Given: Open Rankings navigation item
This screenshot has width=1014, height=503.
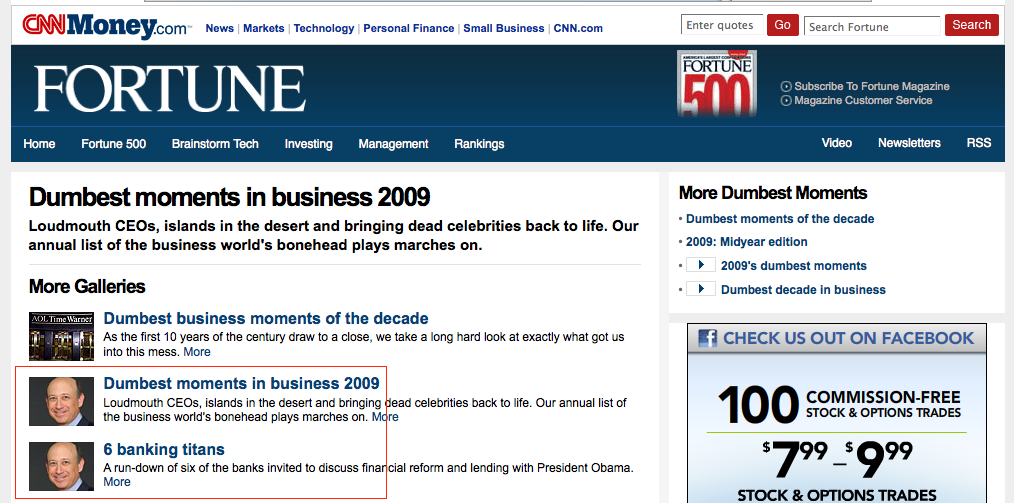Looking at the screenshot, I should tap(479, 144).
